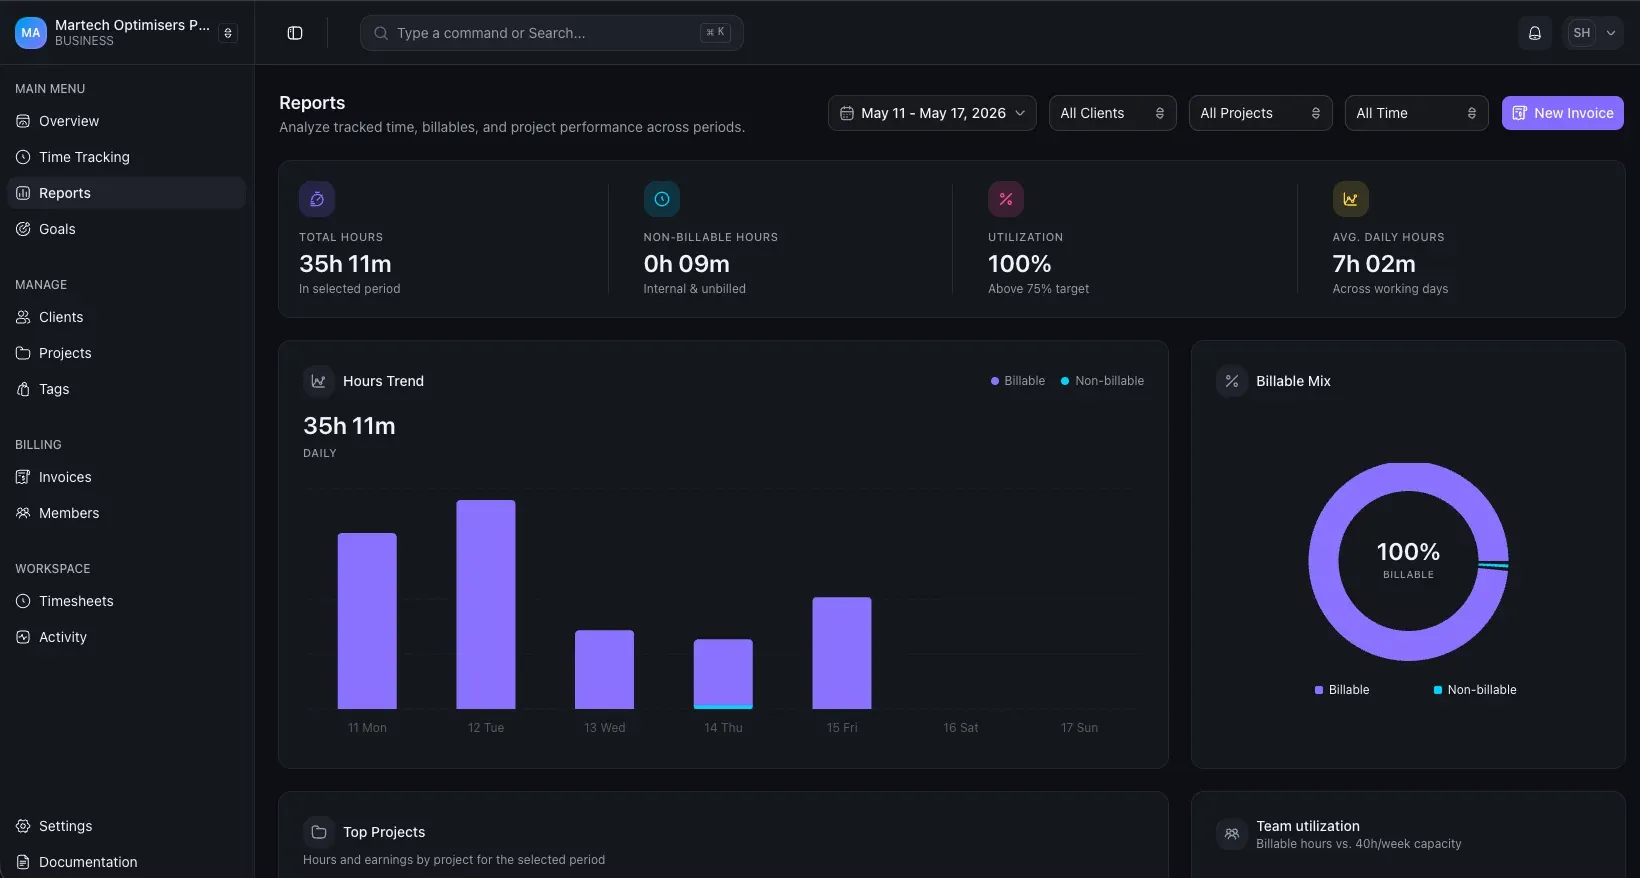
Task: Open Projects under Manage
Action: click(x=126, y=353)
